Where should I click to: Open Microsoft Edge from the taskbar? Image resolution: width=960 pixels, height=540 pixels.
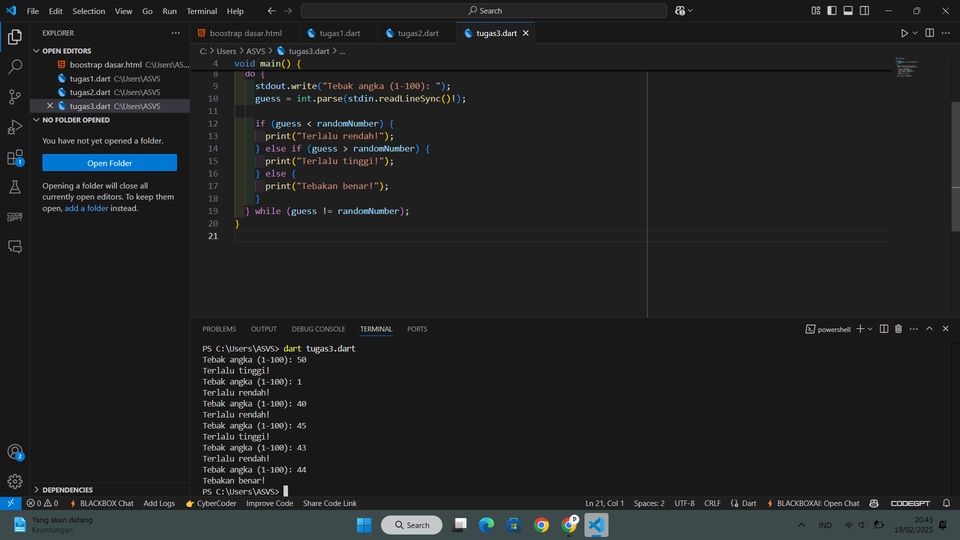[486, 525]
